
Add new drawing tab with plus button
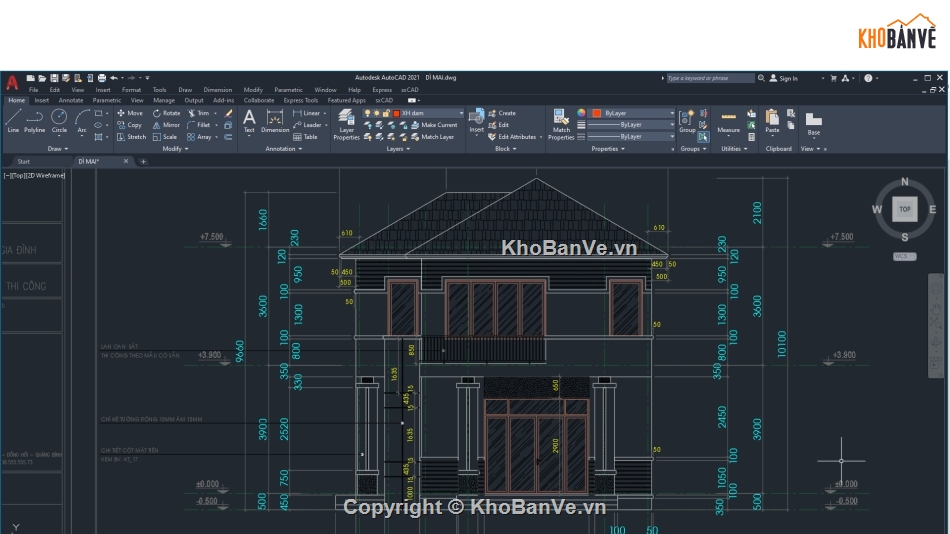[144, 162]
